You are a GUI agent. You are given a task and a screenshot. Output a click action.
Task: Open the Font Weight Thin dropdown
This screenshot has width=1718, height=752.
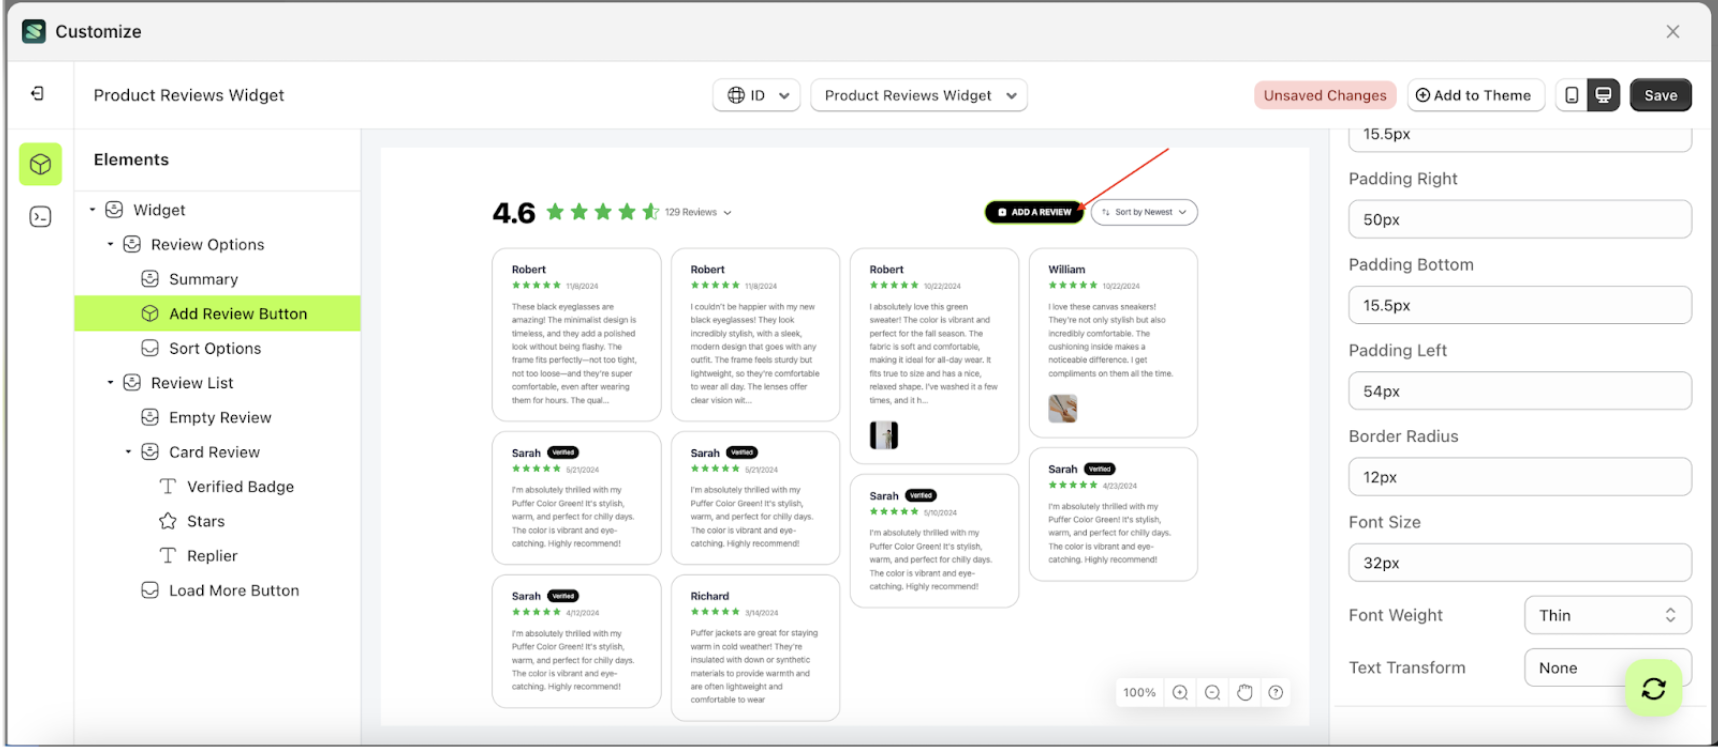[1607, 616]
